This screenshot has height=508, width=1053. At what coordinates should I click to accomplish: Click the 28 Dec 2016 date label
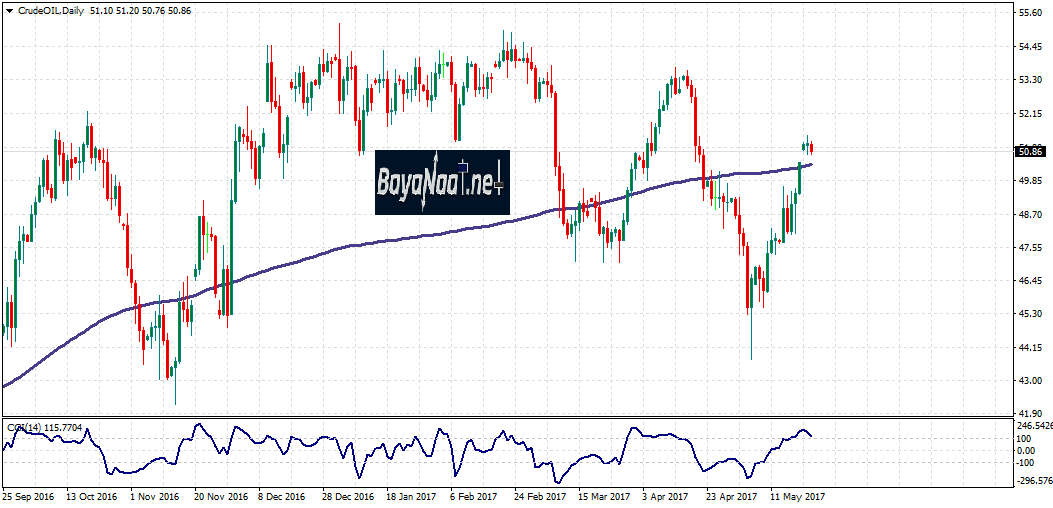click(348, 496)
